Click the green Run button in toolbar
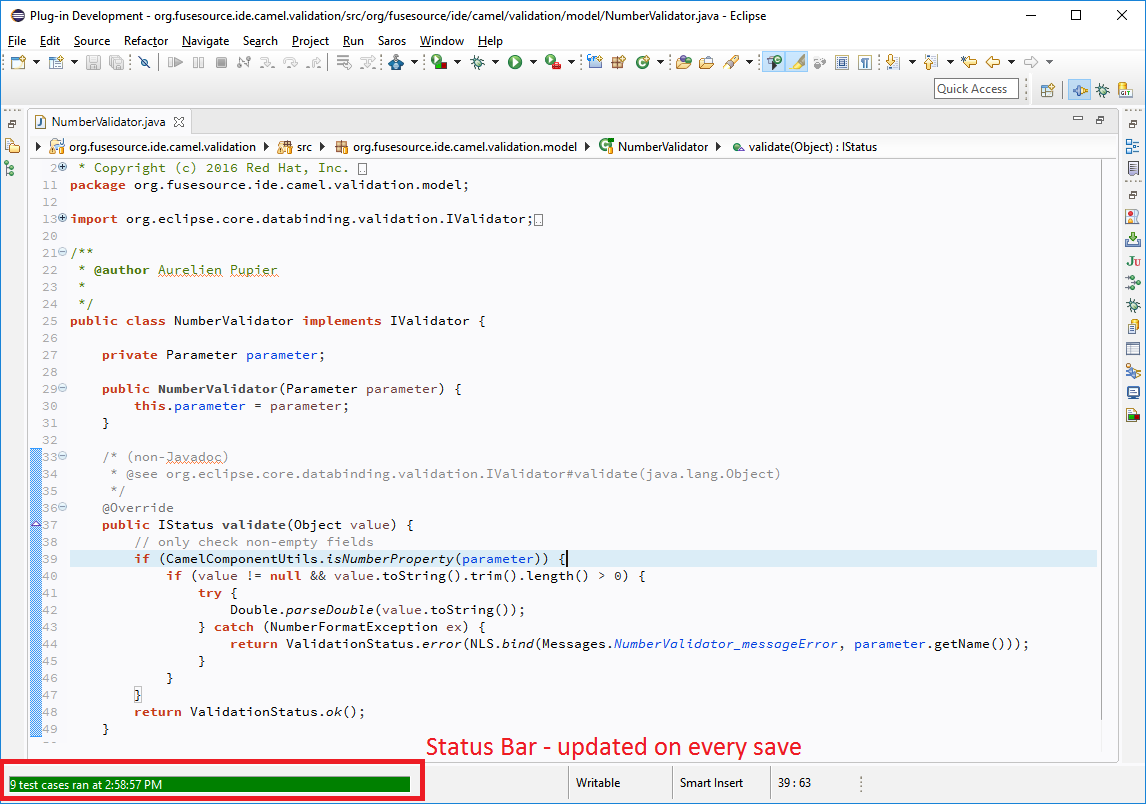This screenshot has width=1146, height=804. (x=515, y=62)
